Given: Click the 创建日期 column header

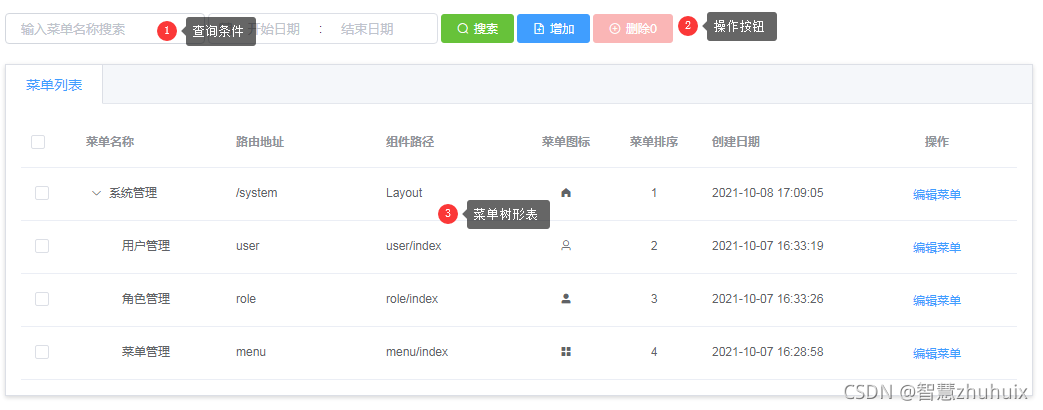Looking at the screenshot, I should [x=736, y=142].
